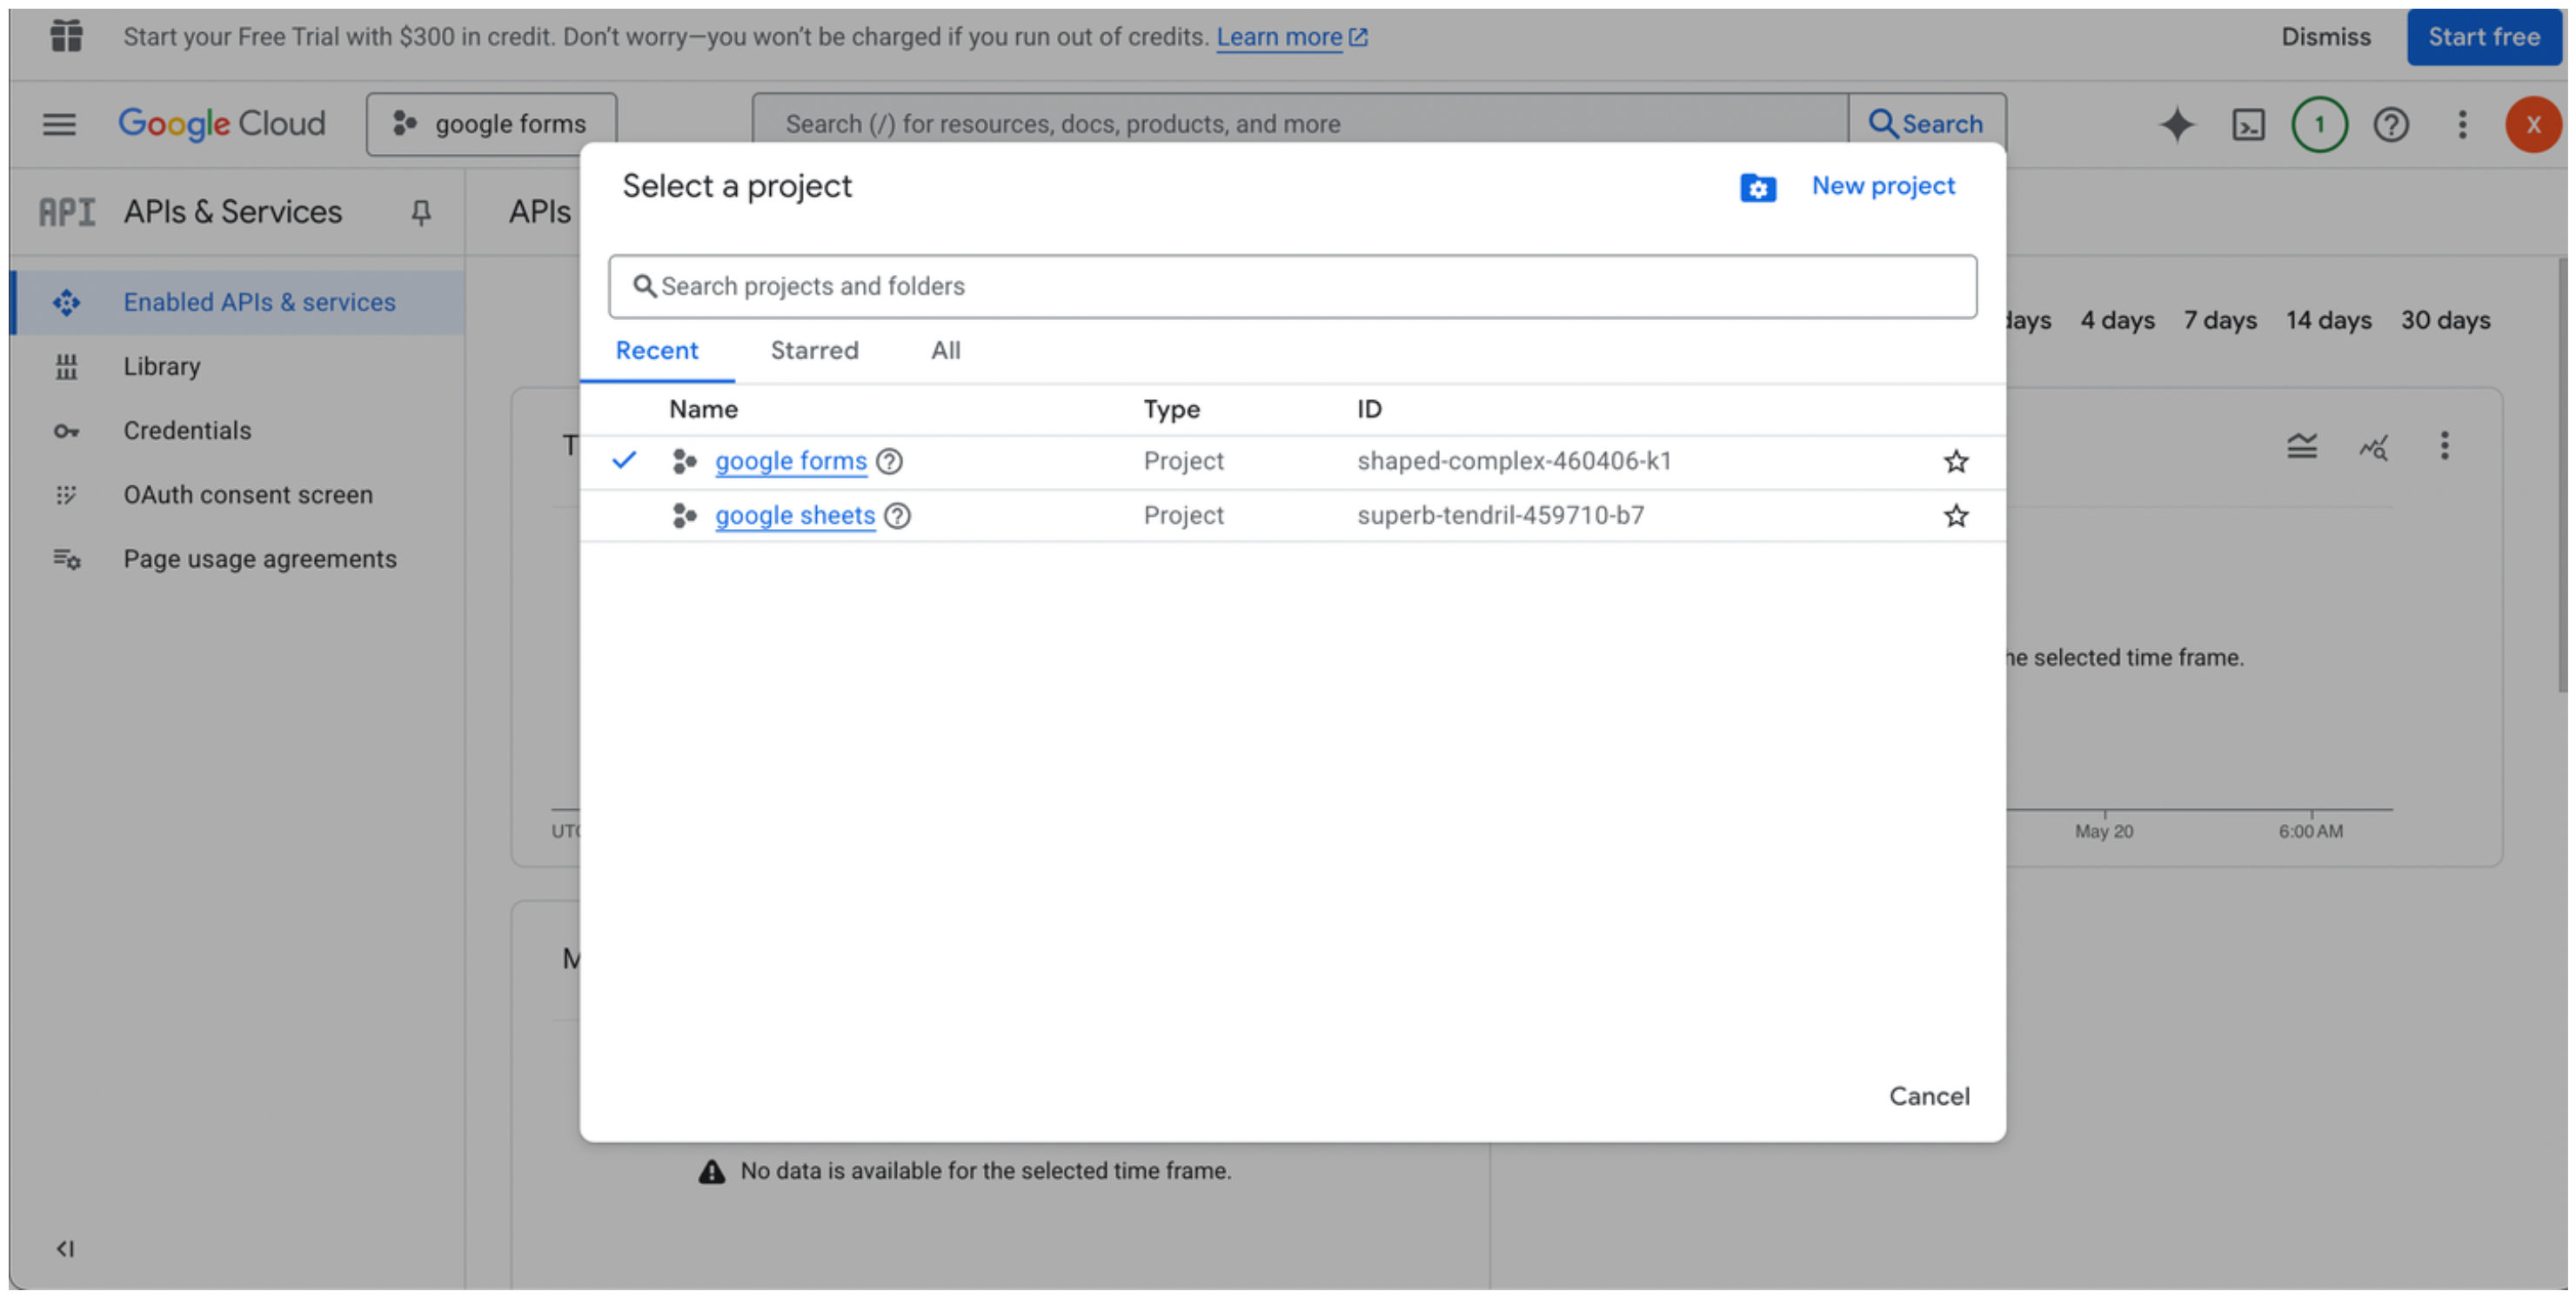Open the top bar three-dot settings menu

[2462, 124]
